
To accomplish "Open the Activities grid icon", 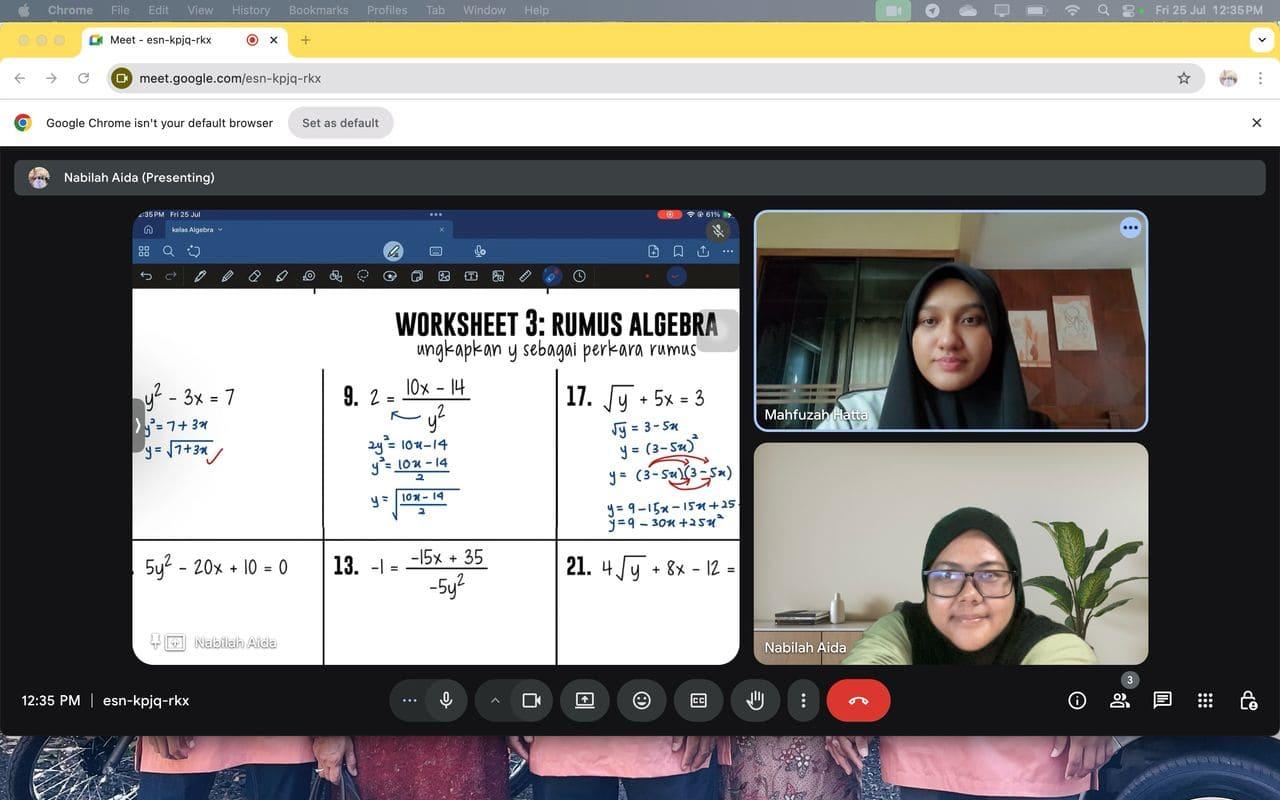I will tap(1205, 701).
